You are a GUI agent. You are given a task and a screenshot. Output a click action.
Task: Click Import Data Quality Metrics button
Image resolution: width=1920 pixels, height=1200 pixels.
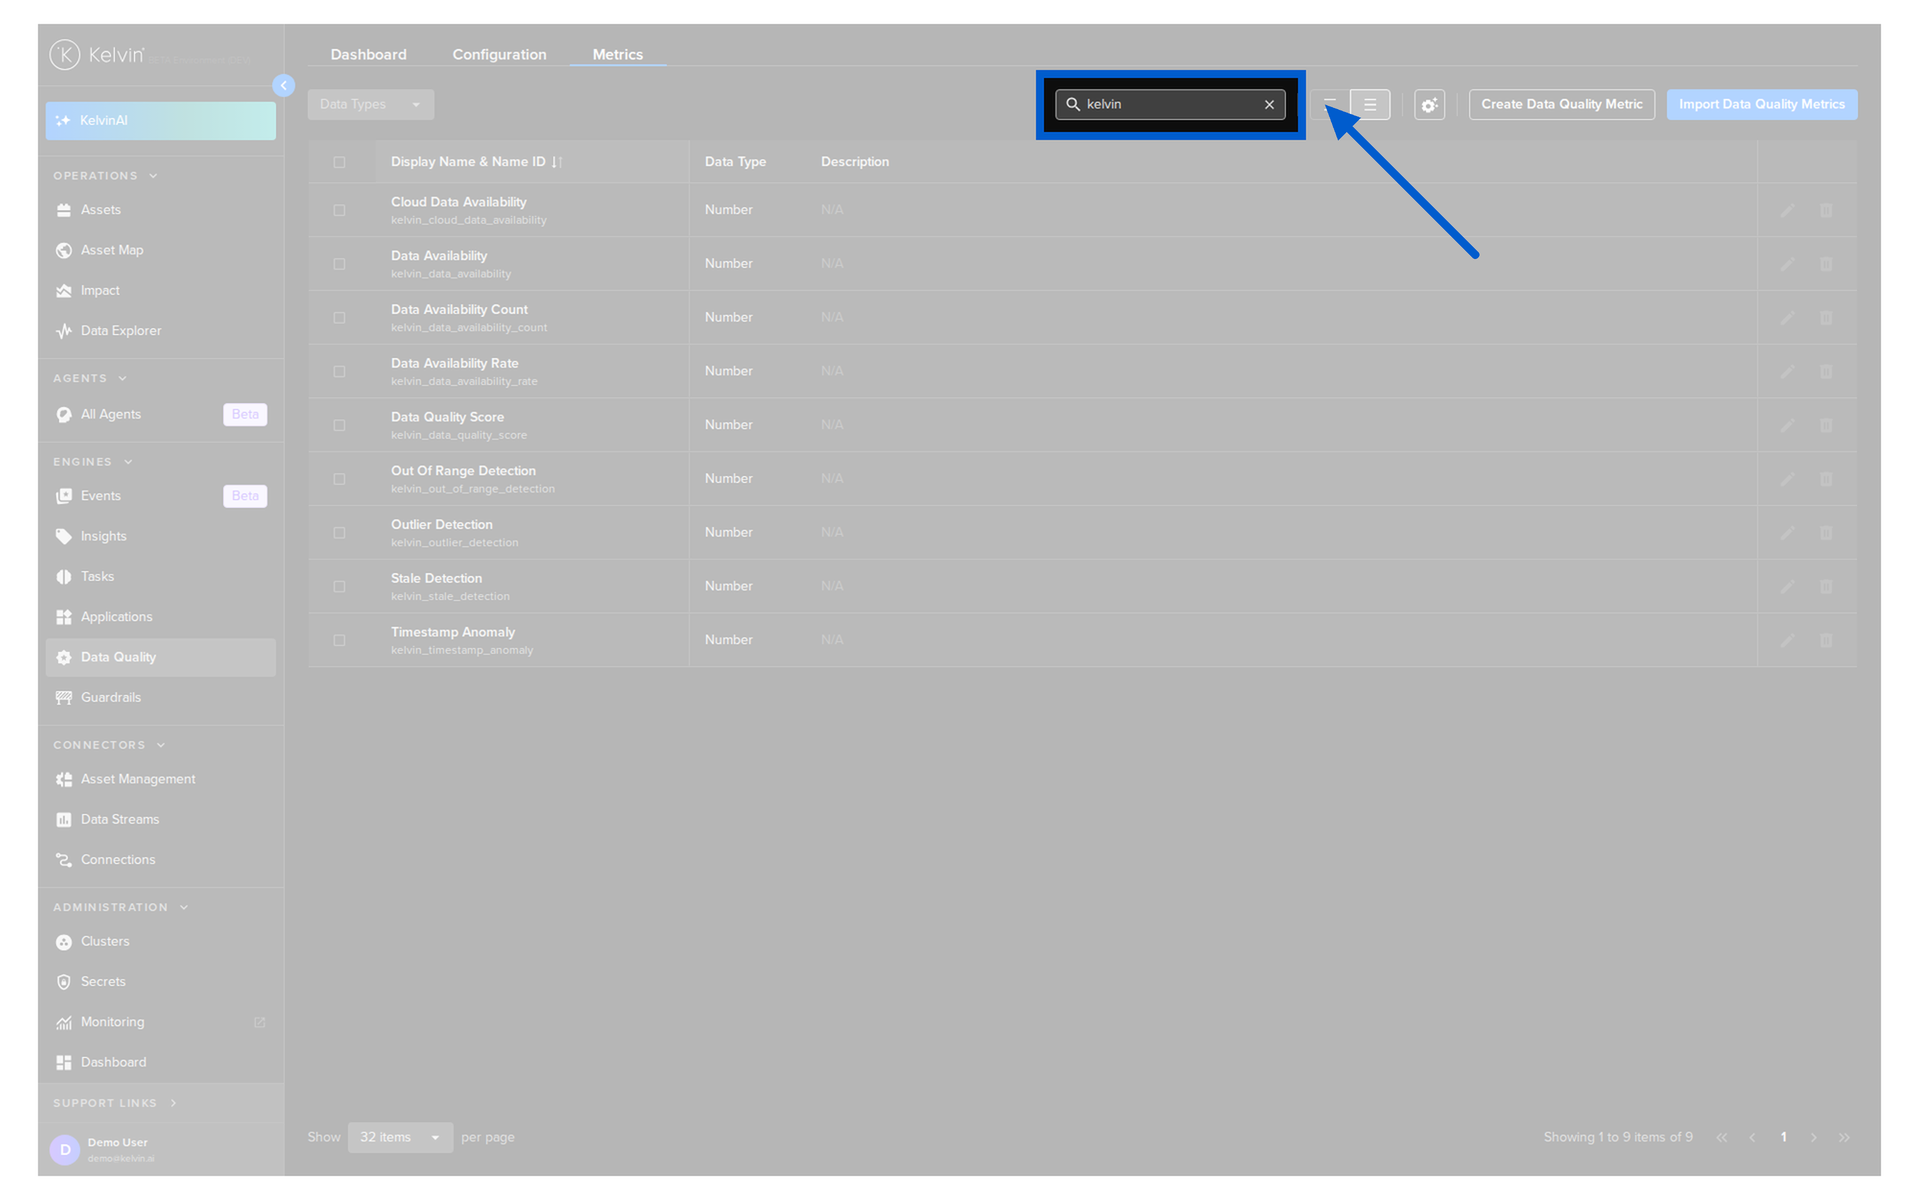click(x=1762, y=105)
